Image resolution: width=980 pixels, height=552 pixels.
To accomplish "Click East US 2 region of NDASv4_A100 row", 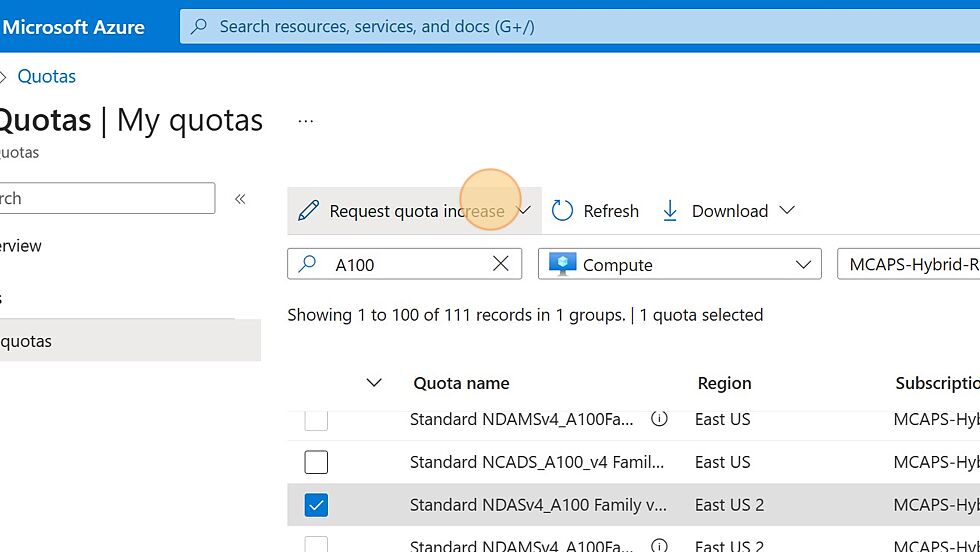I will (x=729, y=504).
